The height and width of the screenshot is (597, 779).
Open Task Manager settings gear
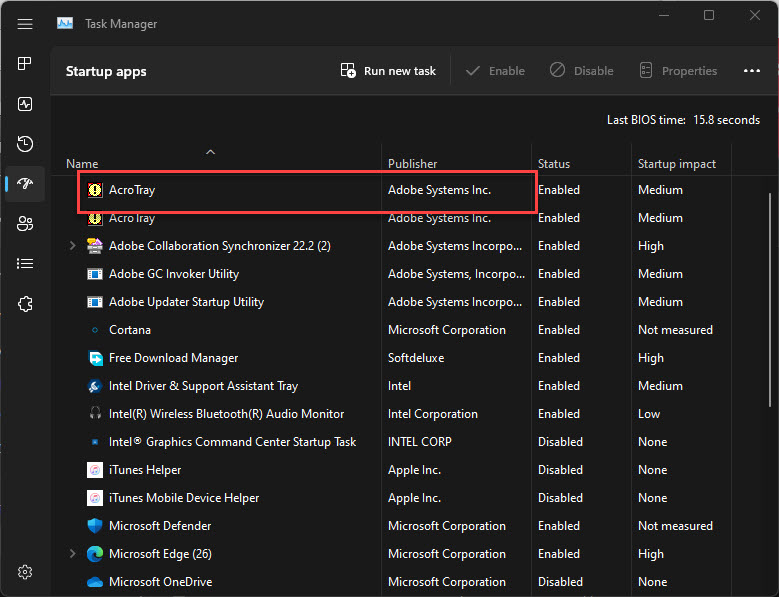tap(25, 572)
